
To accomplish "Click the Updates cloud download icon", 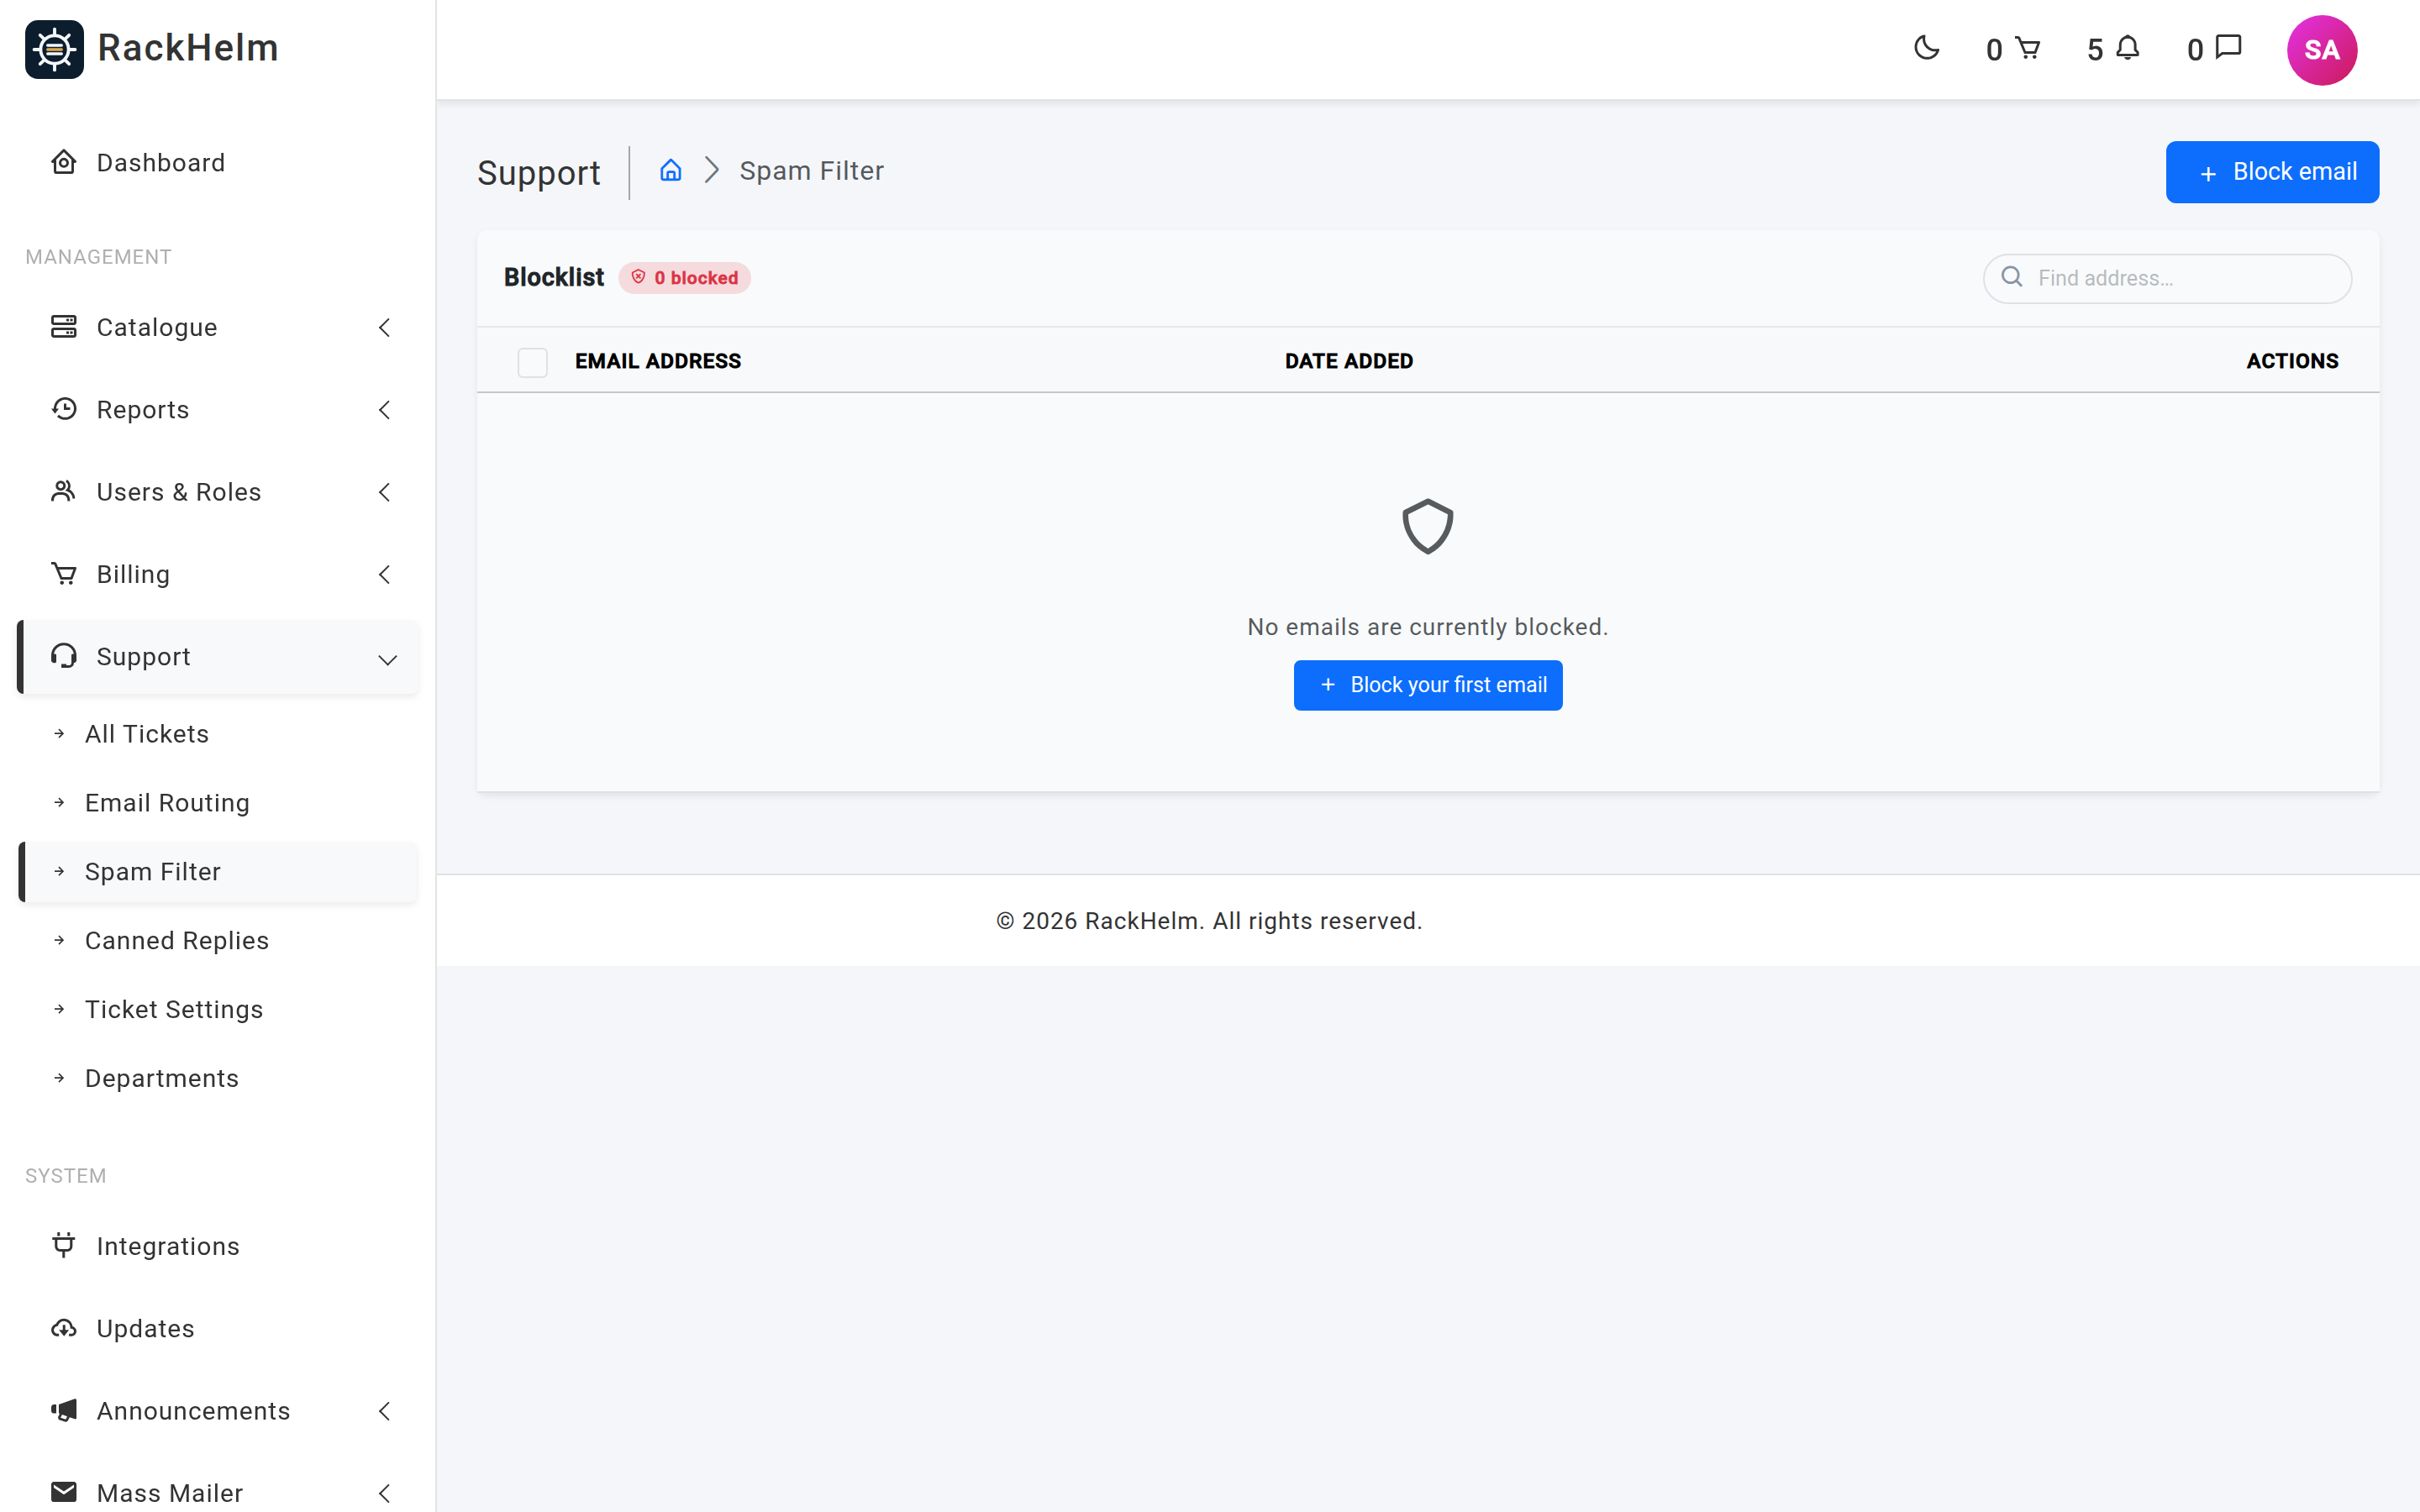I will coord(64,1328).
